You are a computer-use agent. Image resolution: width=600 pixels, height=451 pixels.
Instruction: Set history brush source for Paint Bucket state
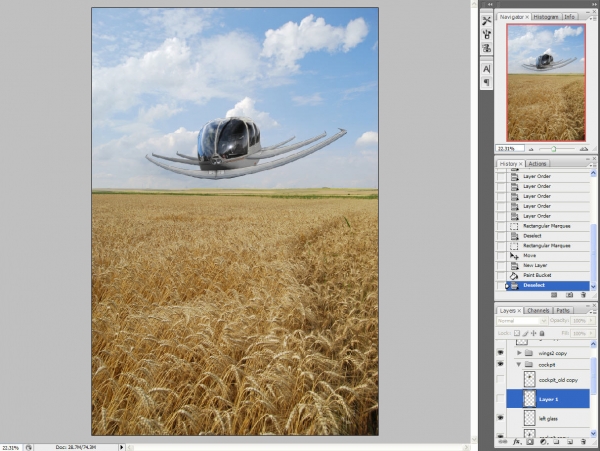[501, 275]
